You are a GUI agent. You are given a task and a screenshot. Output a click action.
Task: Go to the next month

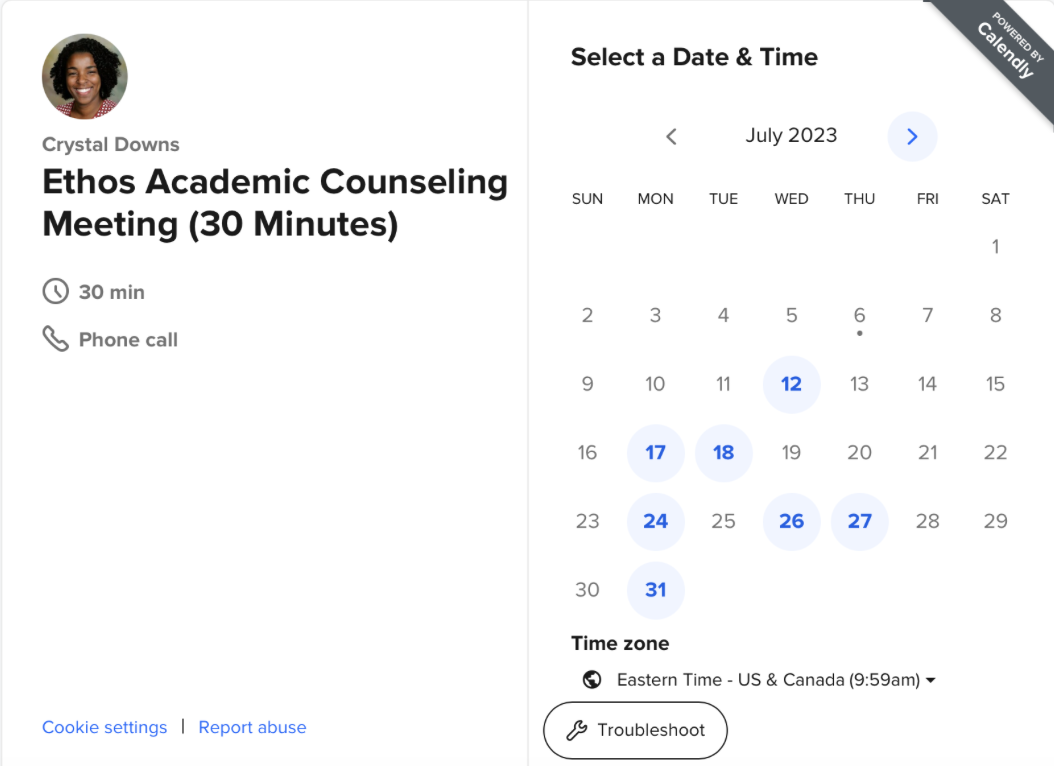point(912,137)
